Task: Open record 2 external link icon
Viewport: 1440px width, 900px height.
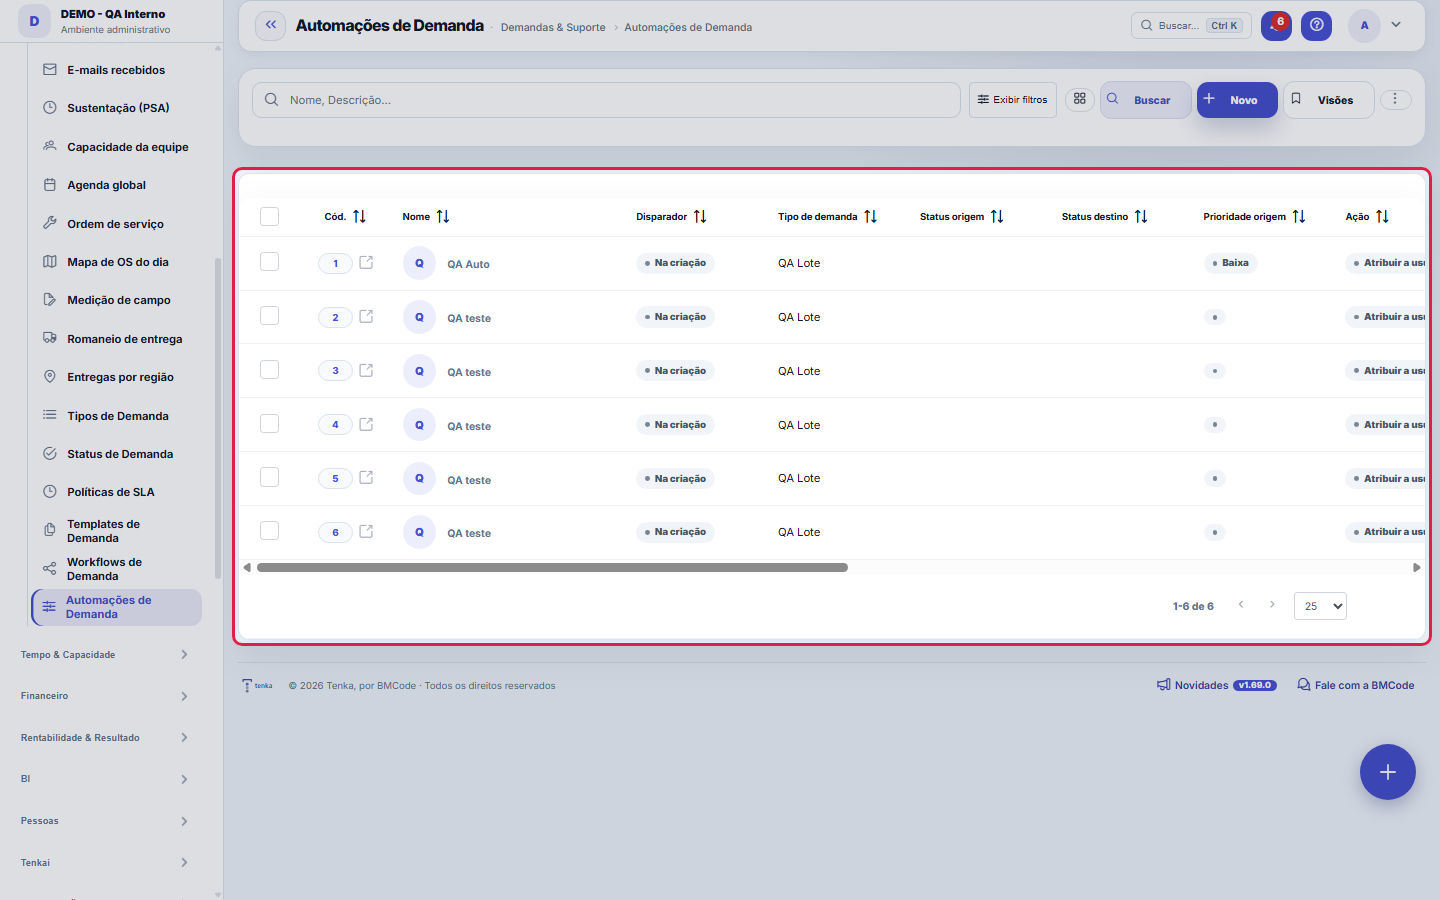Action: pos(366,316)
